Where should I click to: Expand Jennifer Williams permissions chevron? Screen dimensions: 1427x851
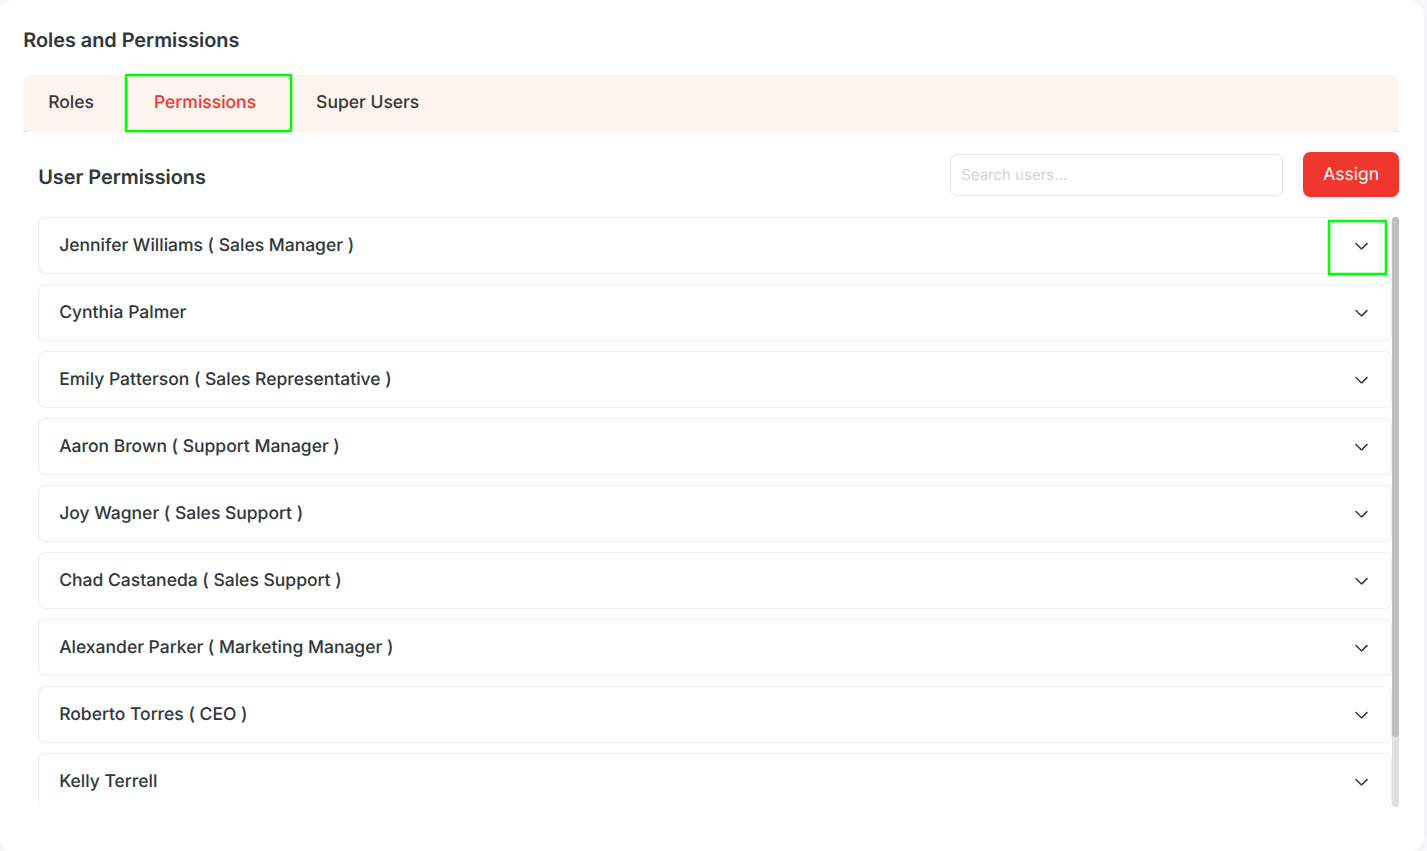point(1361,246)
